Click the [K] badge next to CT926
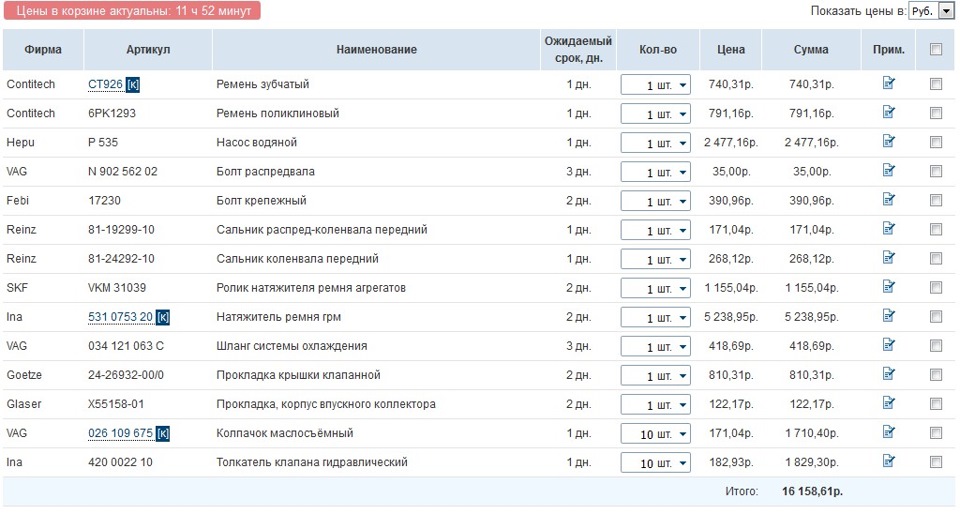Image resolution: width=960 pixels, height=514 pixels. tap(133, 85)
